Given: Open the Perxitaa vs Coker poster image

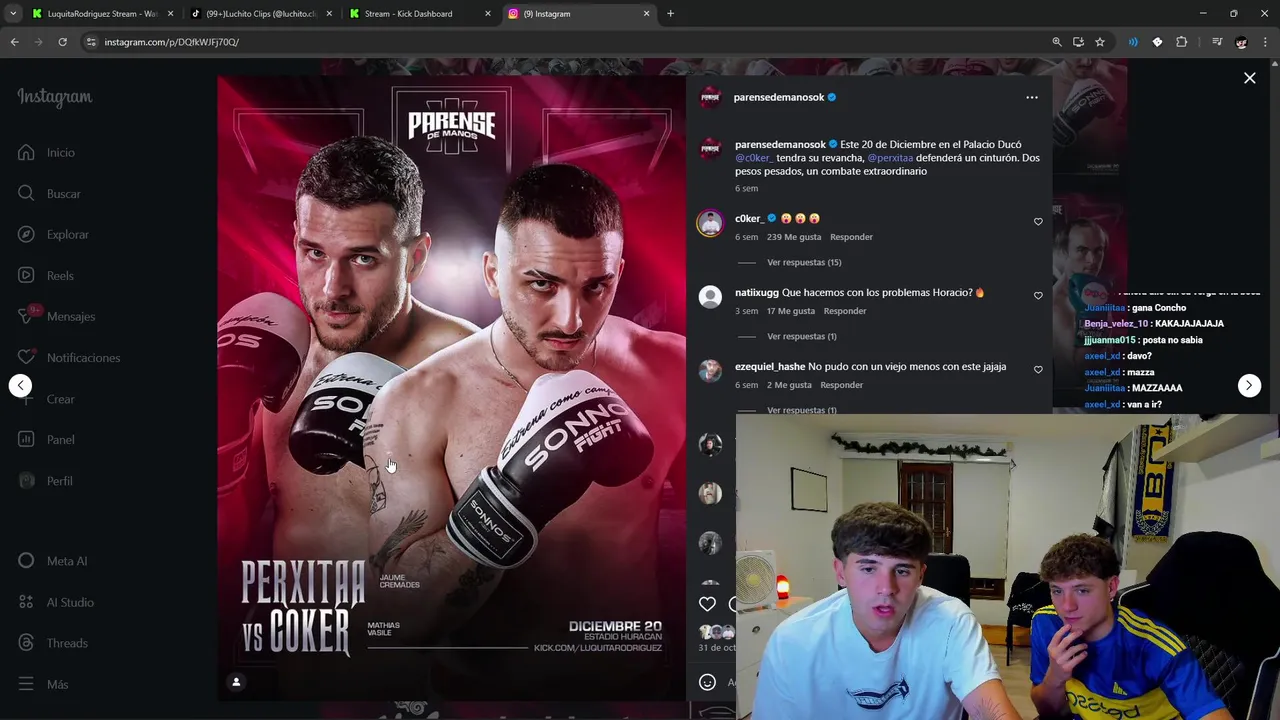Looking at the screenshot, I should click(451, 388).
